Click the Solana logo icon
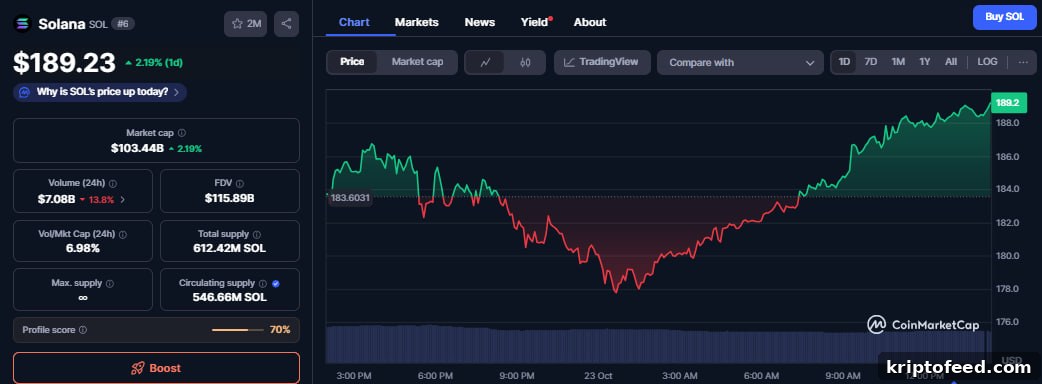The width and height of the screenshot is (1042, 384). [x=23, y=24]
